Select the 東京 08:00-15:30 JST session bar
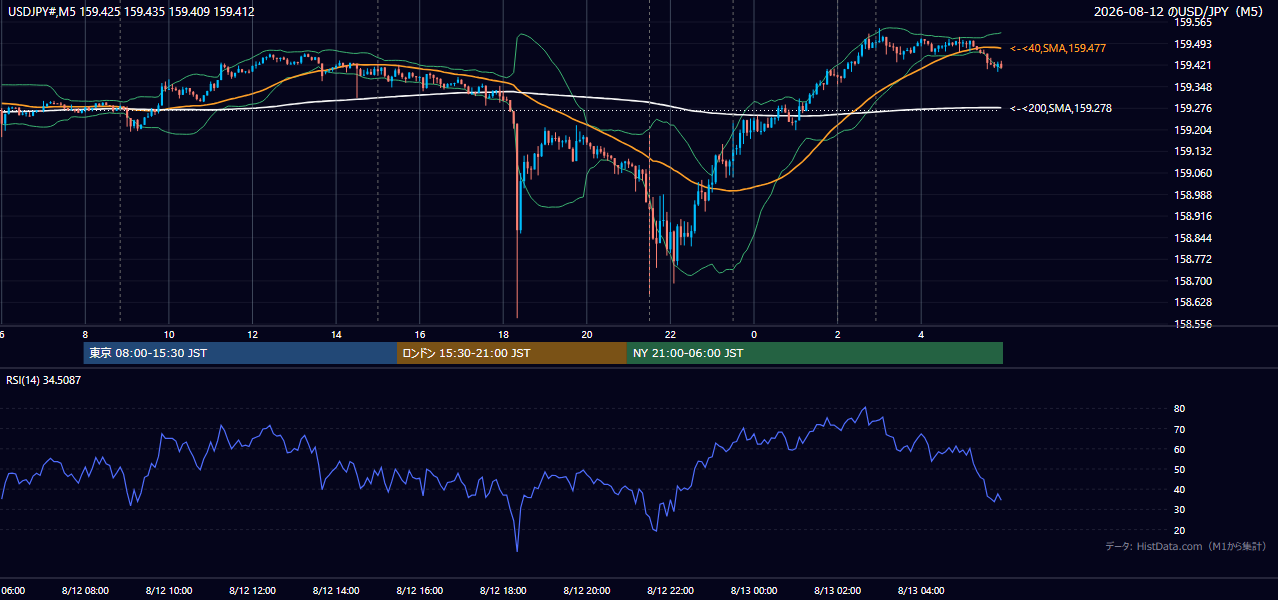1278x600 pixels. click(x=240, y=353)
